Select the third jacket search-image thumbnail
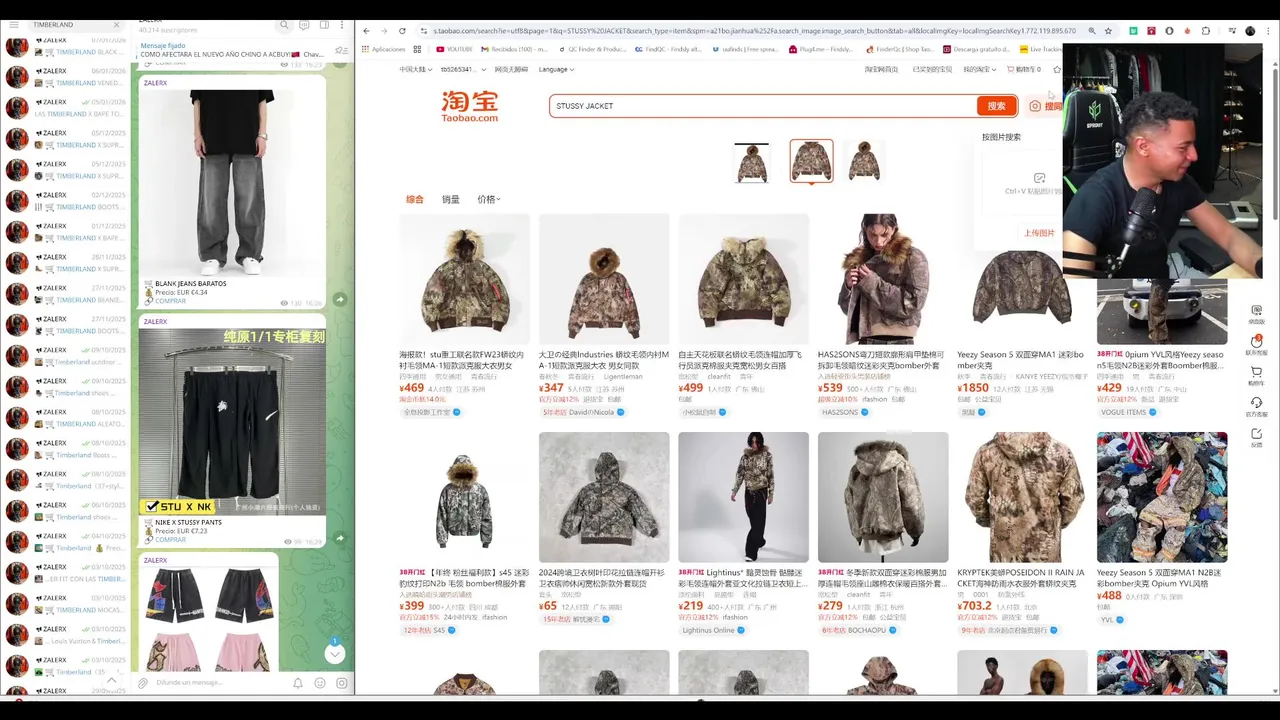Image resolution: width=1280 pixels, height=720 pixels. (x=864, y=162)
